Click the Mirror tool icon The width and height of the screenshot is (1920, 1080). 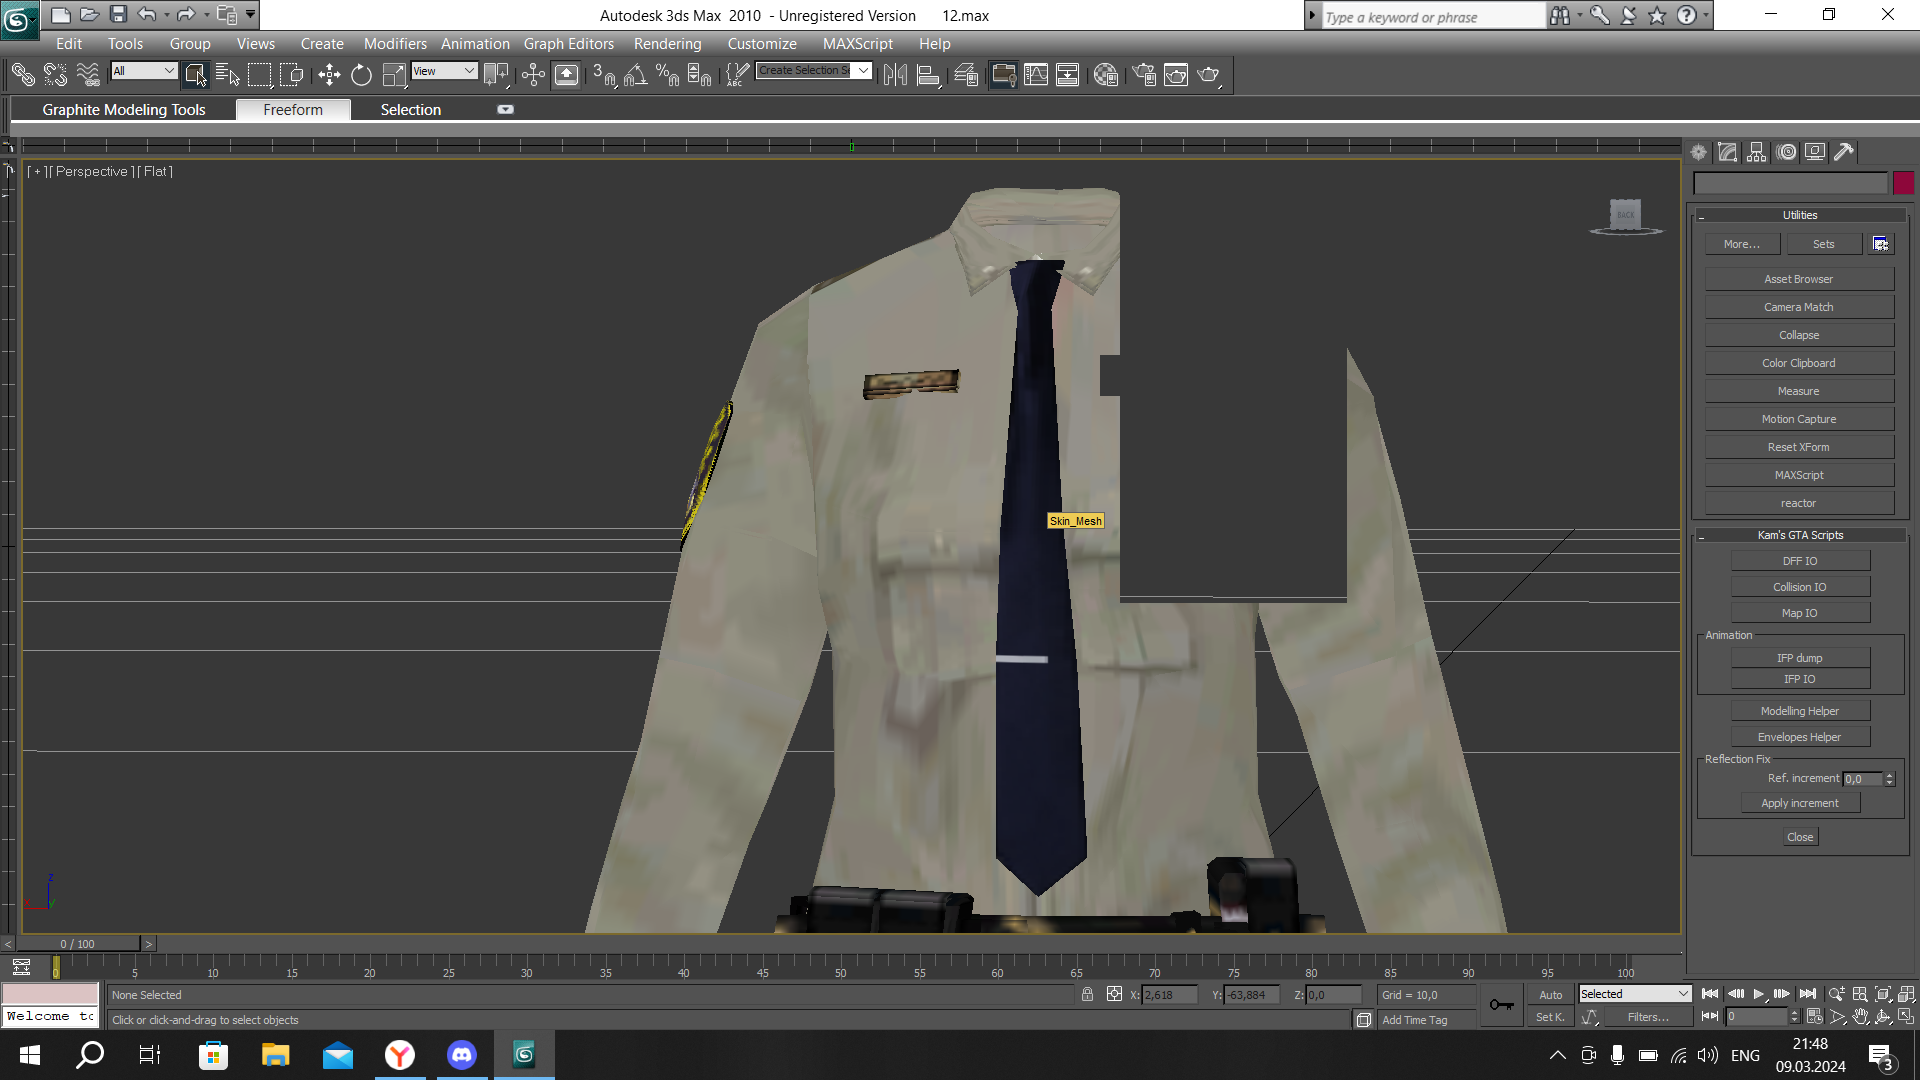(895, 75)
